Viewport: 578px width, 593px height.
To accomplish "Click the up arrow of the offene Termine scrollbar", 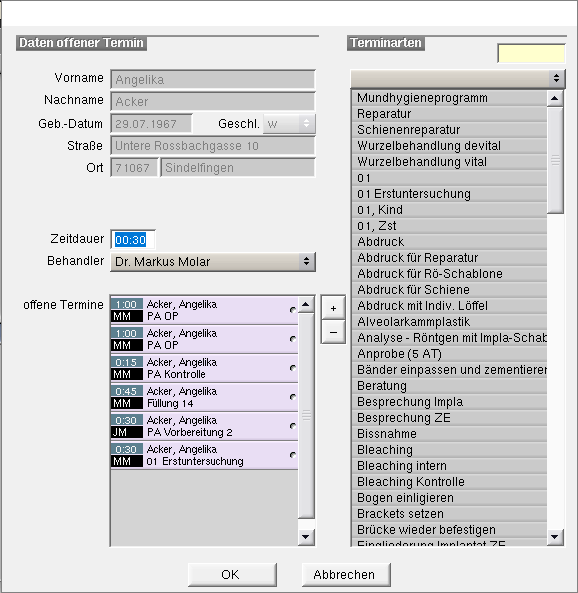I will click(x=306, y=304).
